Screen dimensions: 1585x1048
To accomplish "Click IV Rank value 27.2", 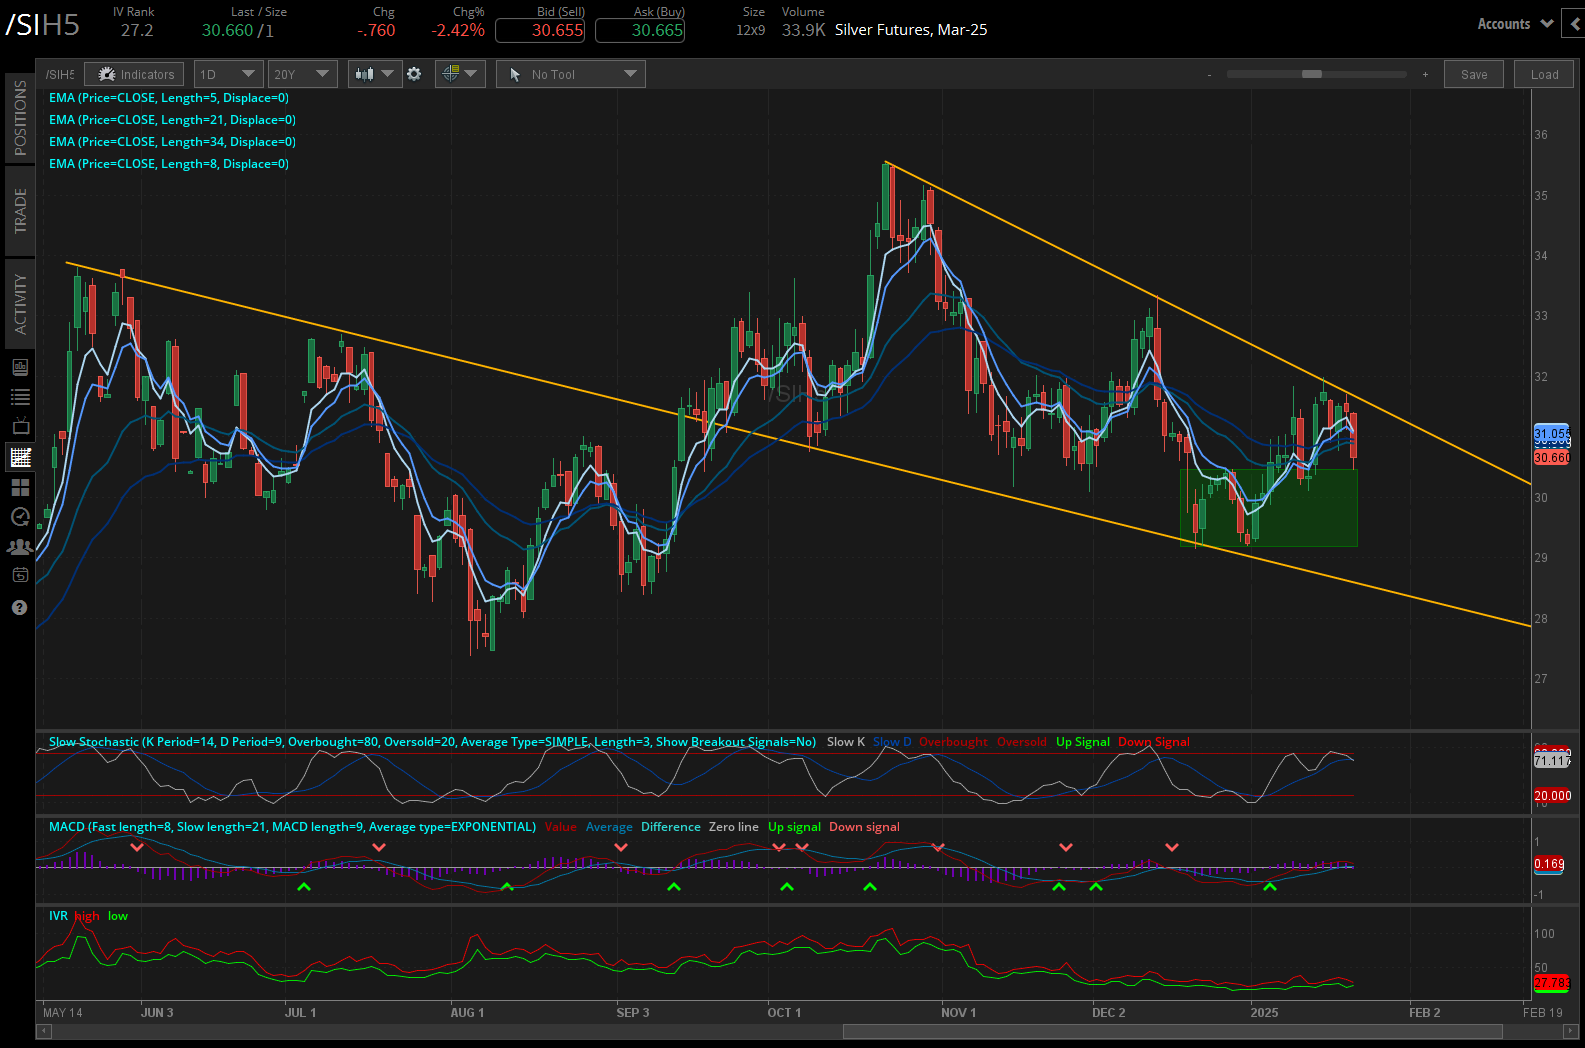I will point(137,30).
